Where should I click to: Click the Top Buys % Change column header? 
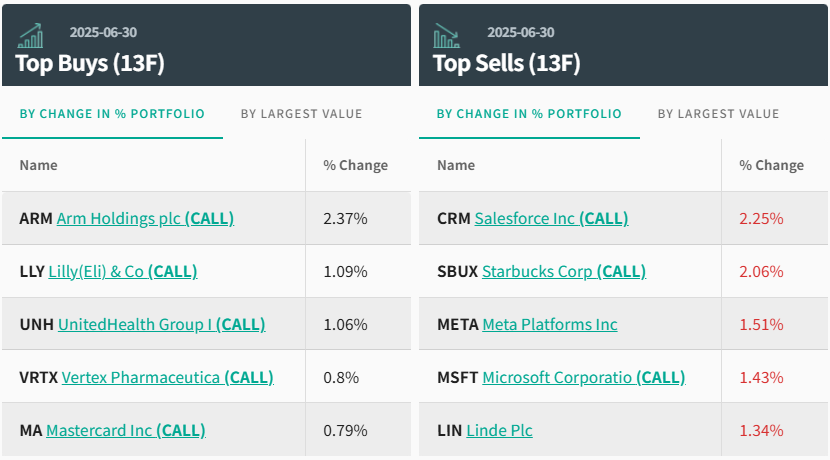(x=355, y=165)
